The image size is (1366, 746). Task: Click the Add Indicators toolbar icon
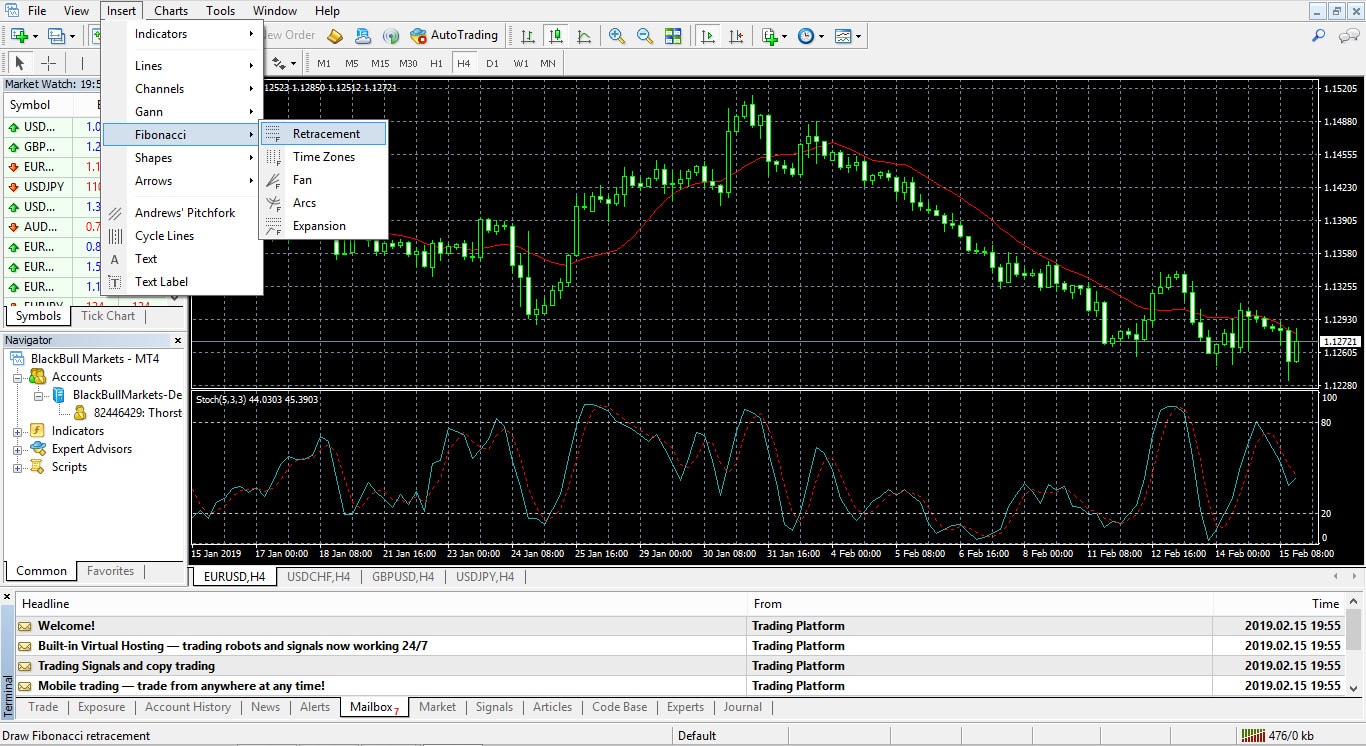pyautogui.click(x=769, y=36)
